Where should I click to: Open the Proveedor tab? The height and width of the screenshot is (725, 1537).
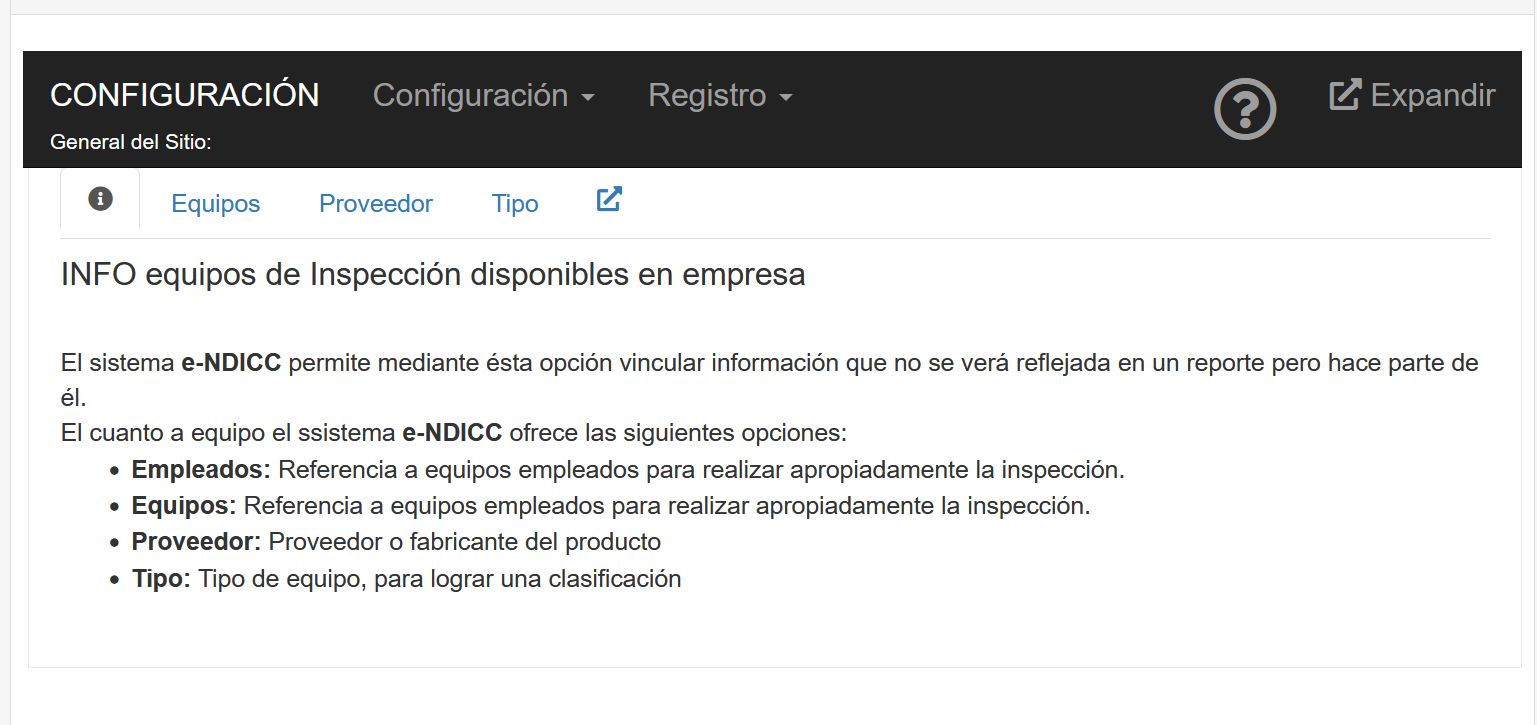pyautogui.click(x=376, y=204)
